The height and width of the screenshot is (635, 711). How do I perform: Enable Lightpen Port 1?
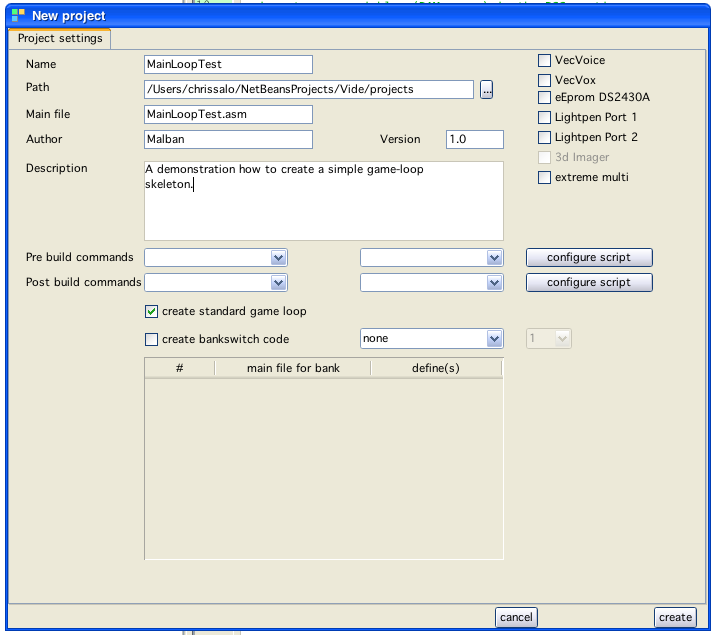point(544,118)
